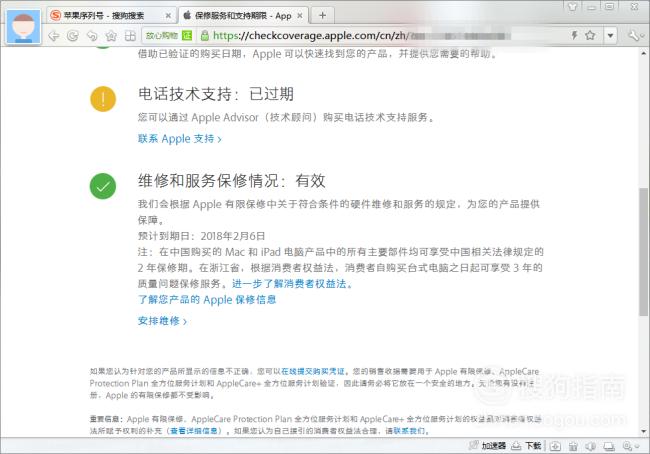
Task: Open 进一步了解消费者权益法 link
Action: 292,284
